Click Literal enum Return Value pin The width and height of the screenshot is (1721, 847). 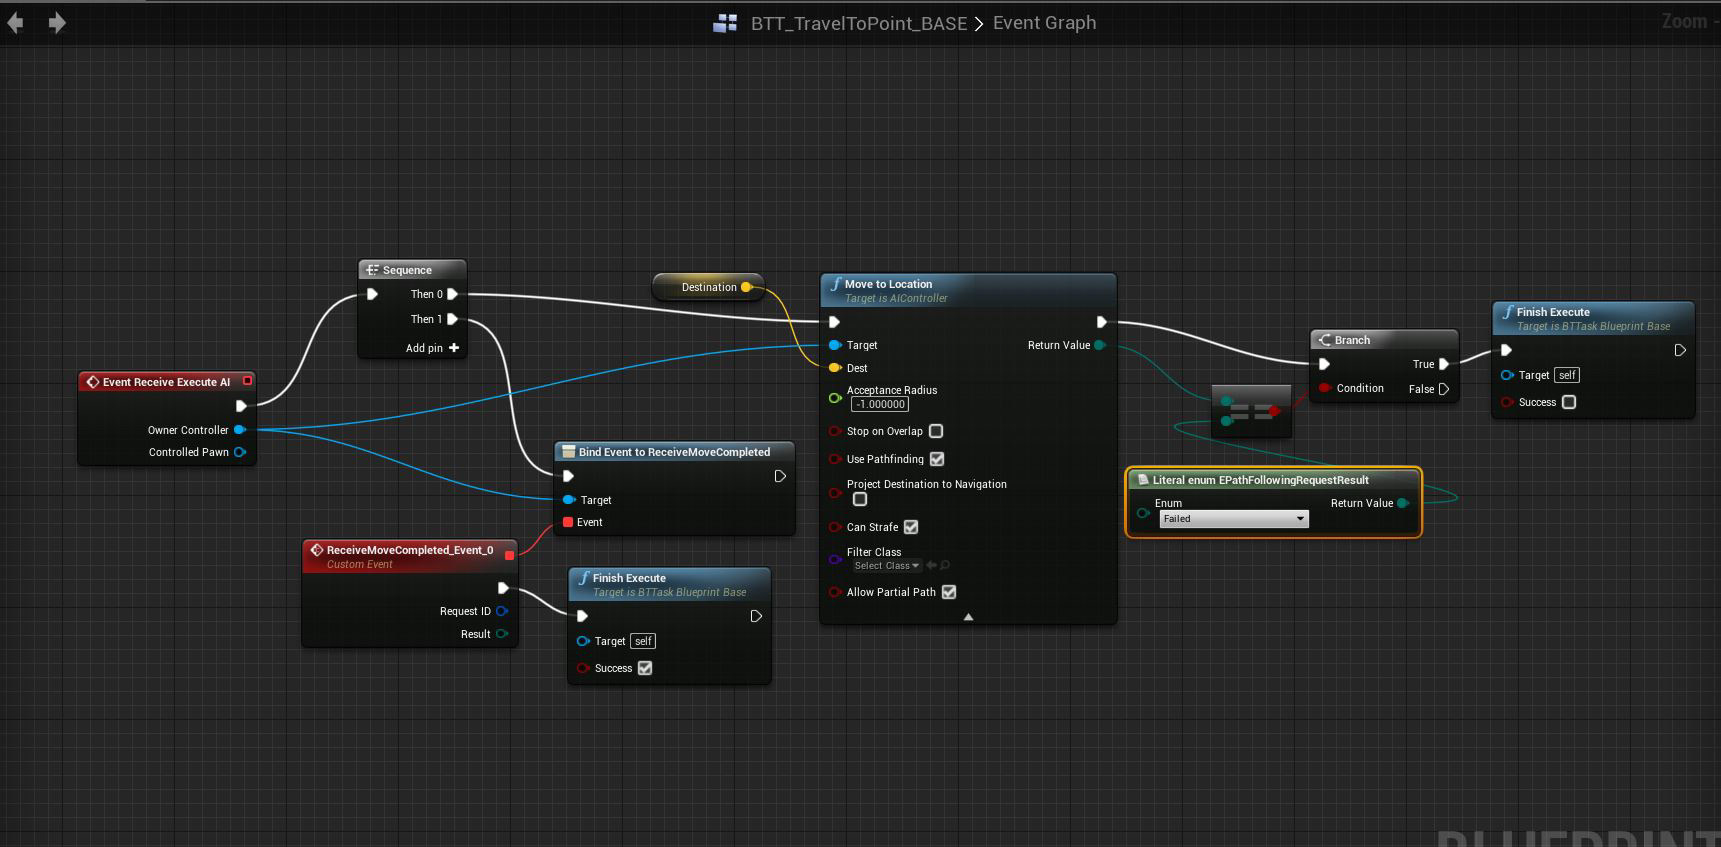(1402, 503)
